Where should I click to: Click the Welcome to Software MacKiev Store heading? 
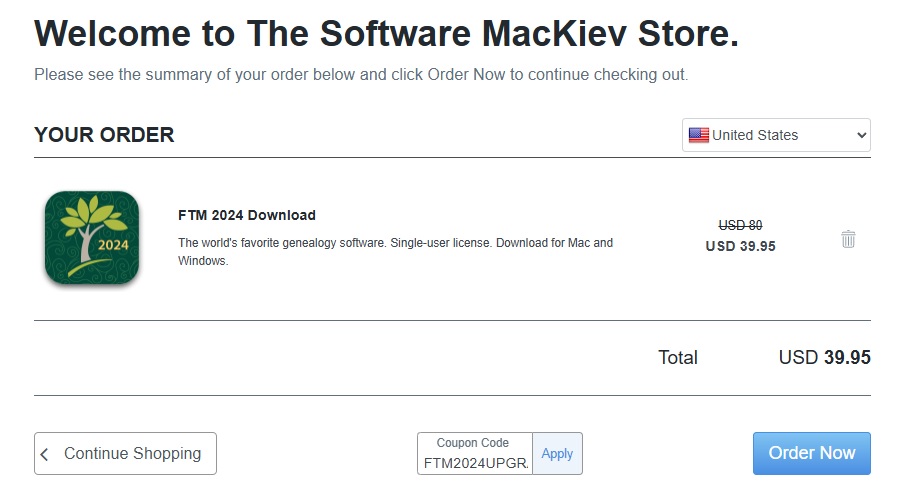(386, 34)
